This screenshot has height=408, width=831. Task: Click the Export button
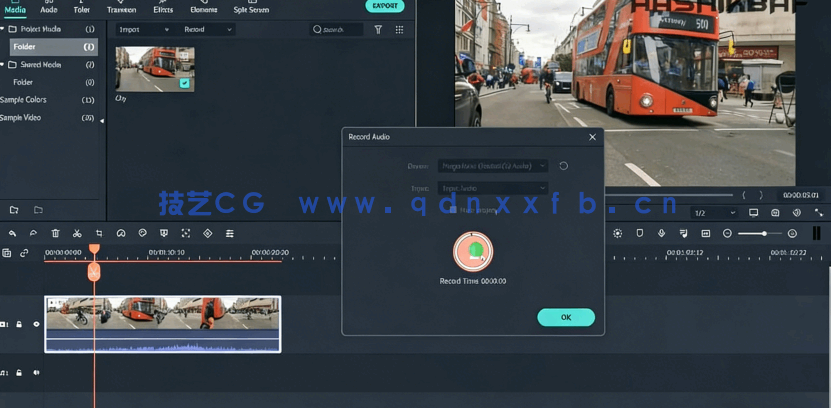pyautogui.click(x=385, y=6)
